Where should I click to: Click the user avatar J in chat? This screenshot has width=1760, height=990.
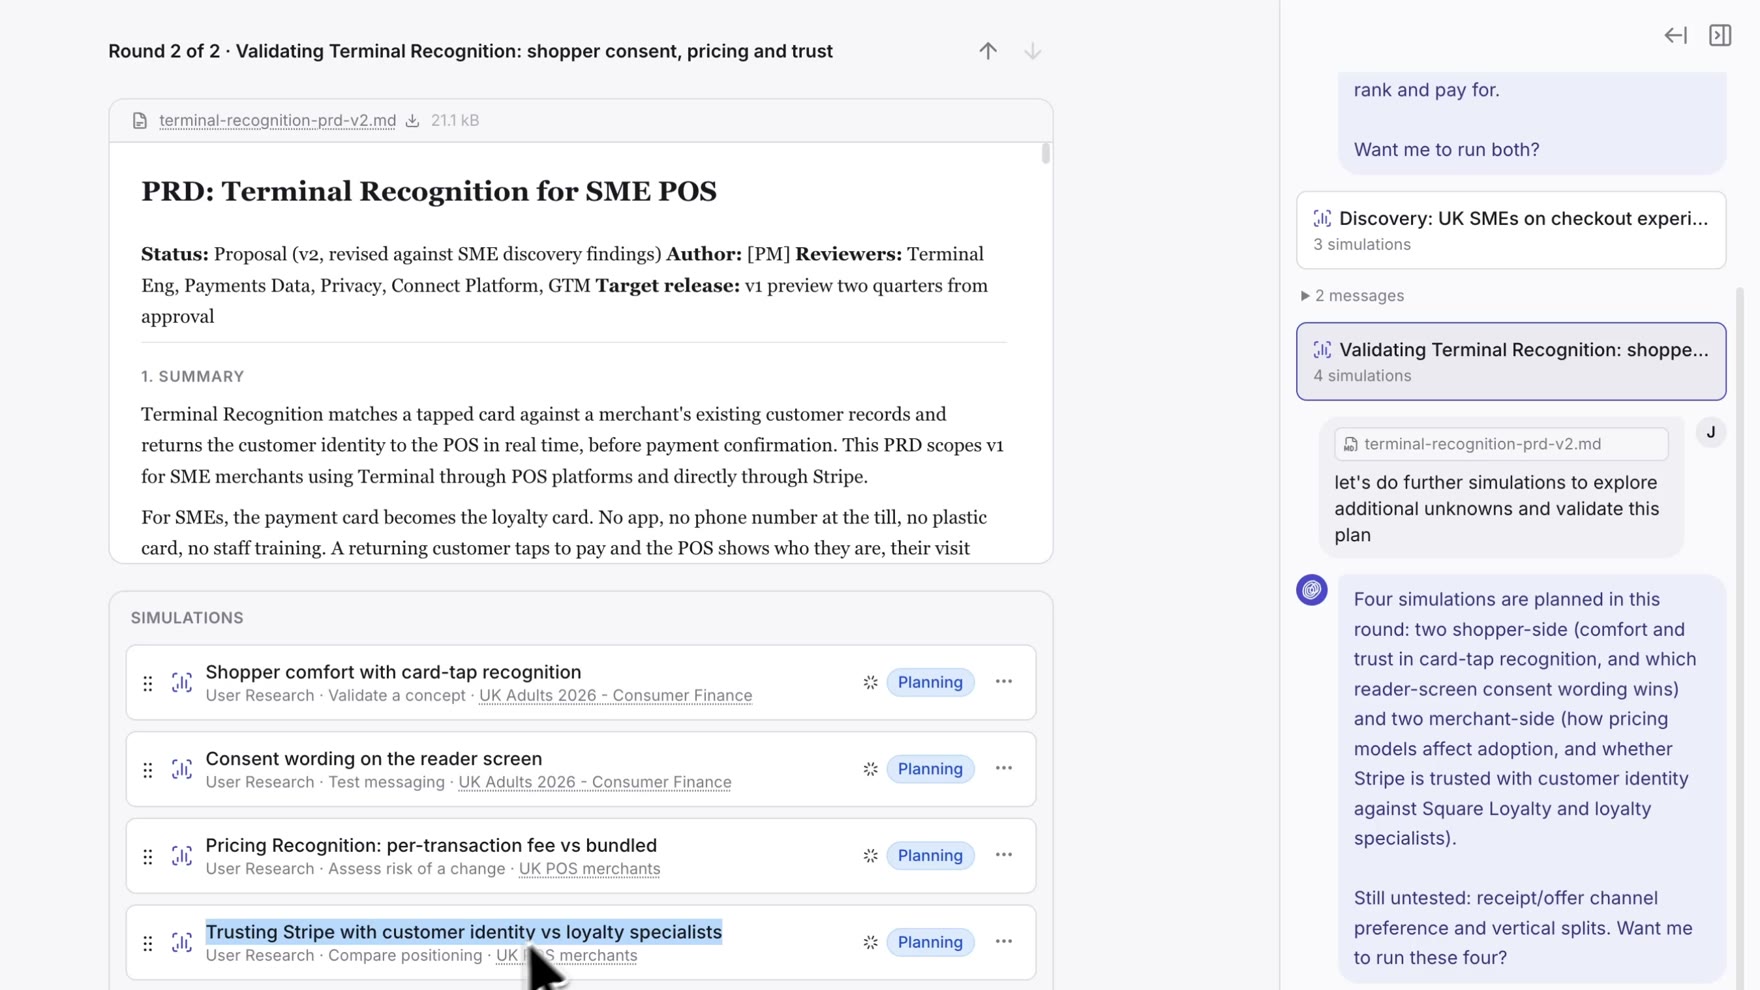[1711, 433]
